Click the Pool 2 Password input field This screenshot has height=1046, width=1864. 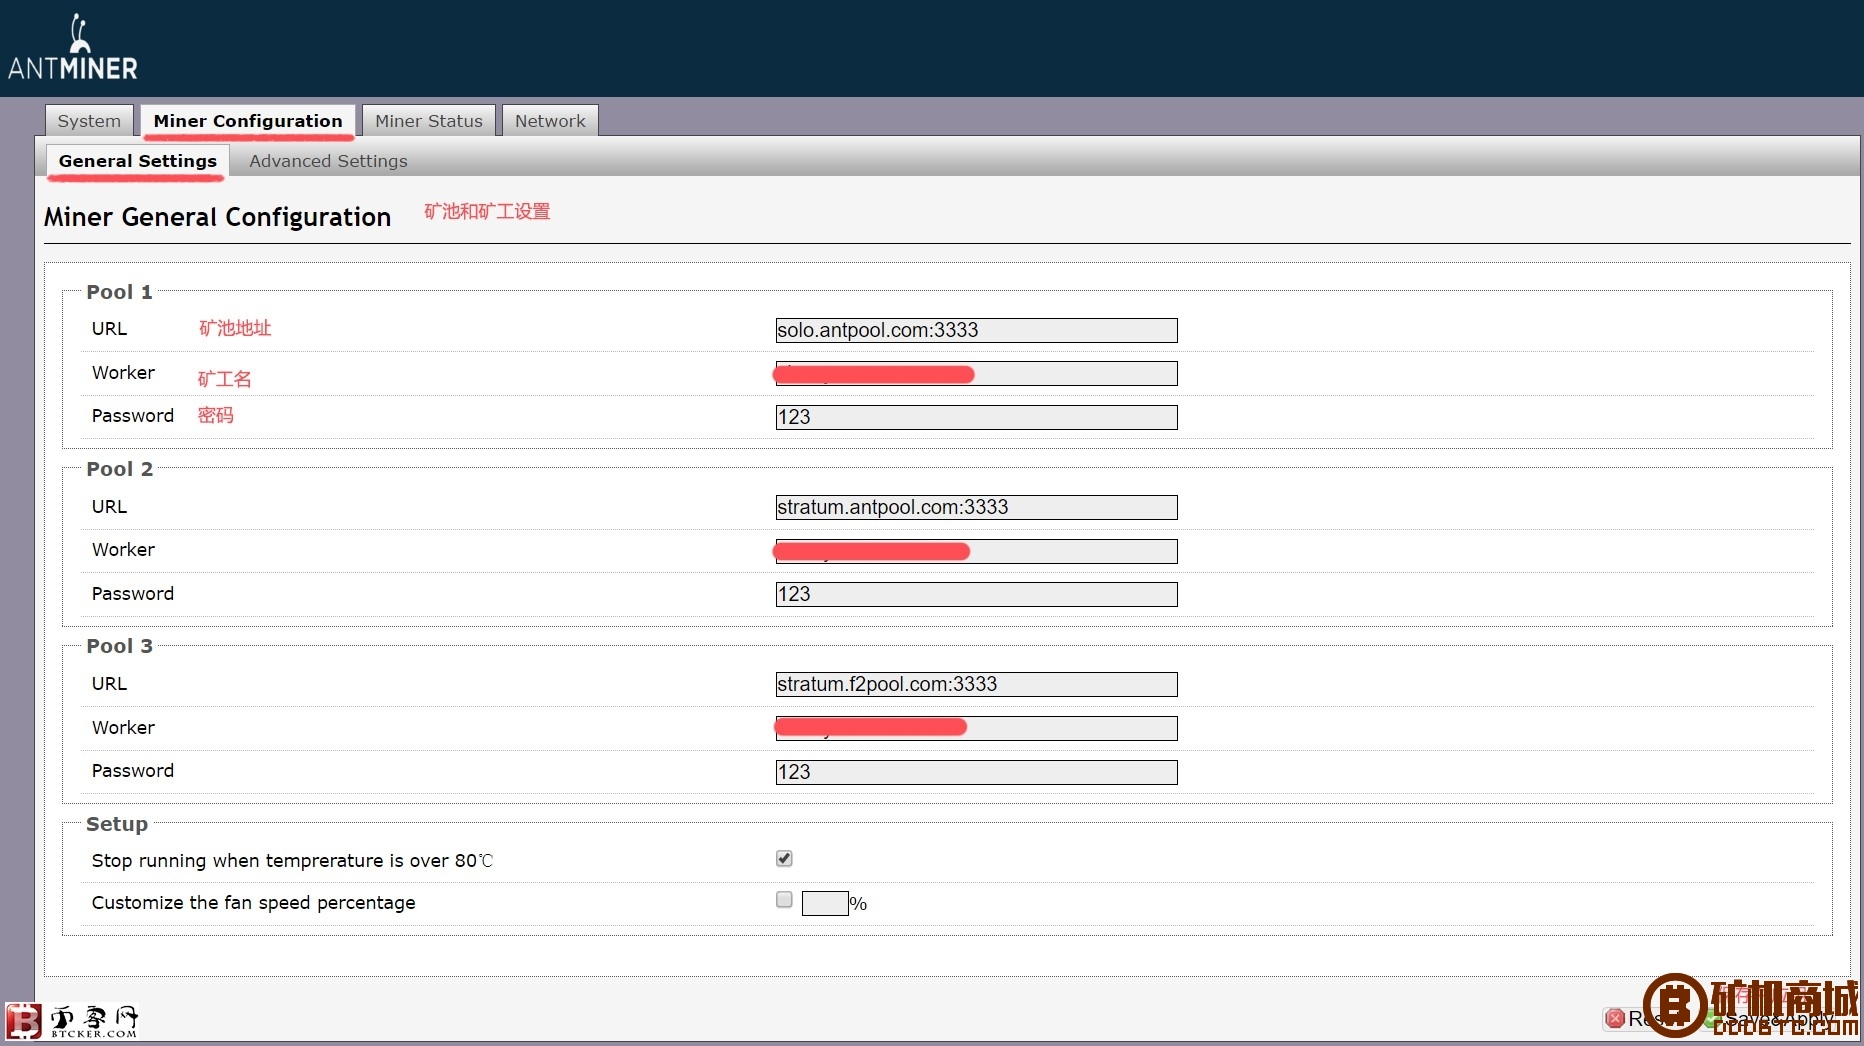point(976,594)
